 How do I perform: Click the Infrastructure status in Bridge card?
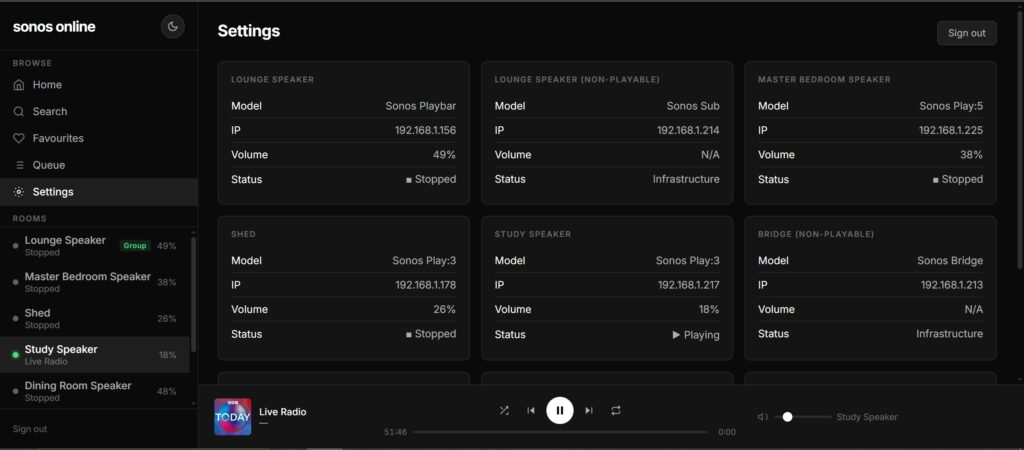click(x=949, y=334)
